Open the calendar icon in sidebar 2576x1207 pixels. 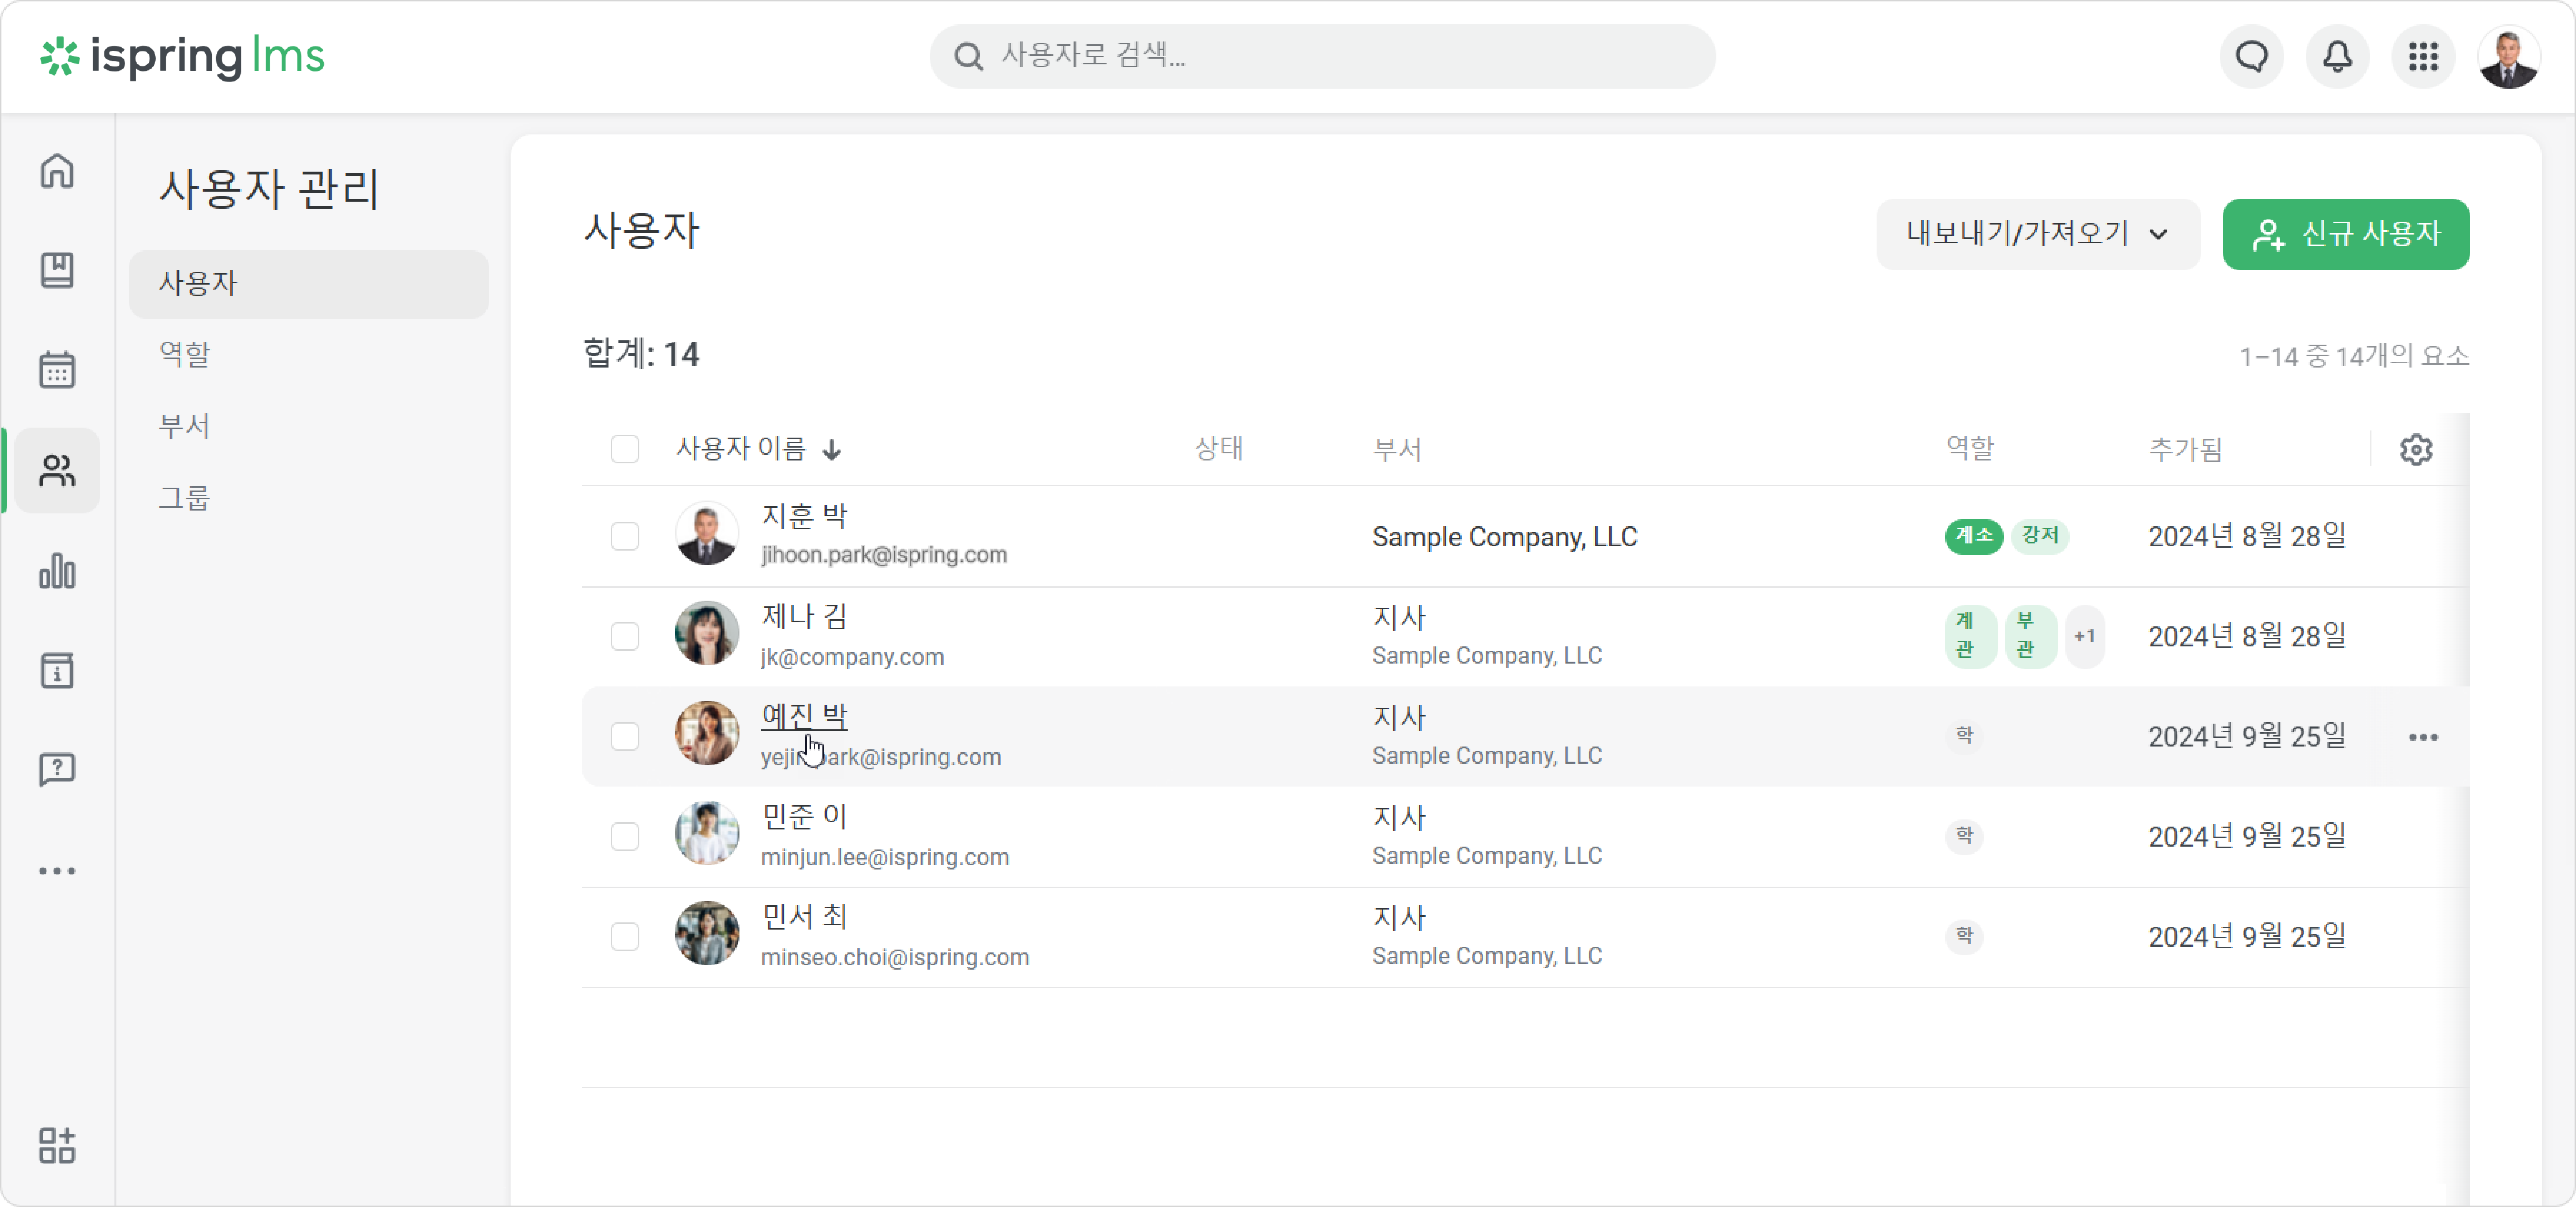57,370
